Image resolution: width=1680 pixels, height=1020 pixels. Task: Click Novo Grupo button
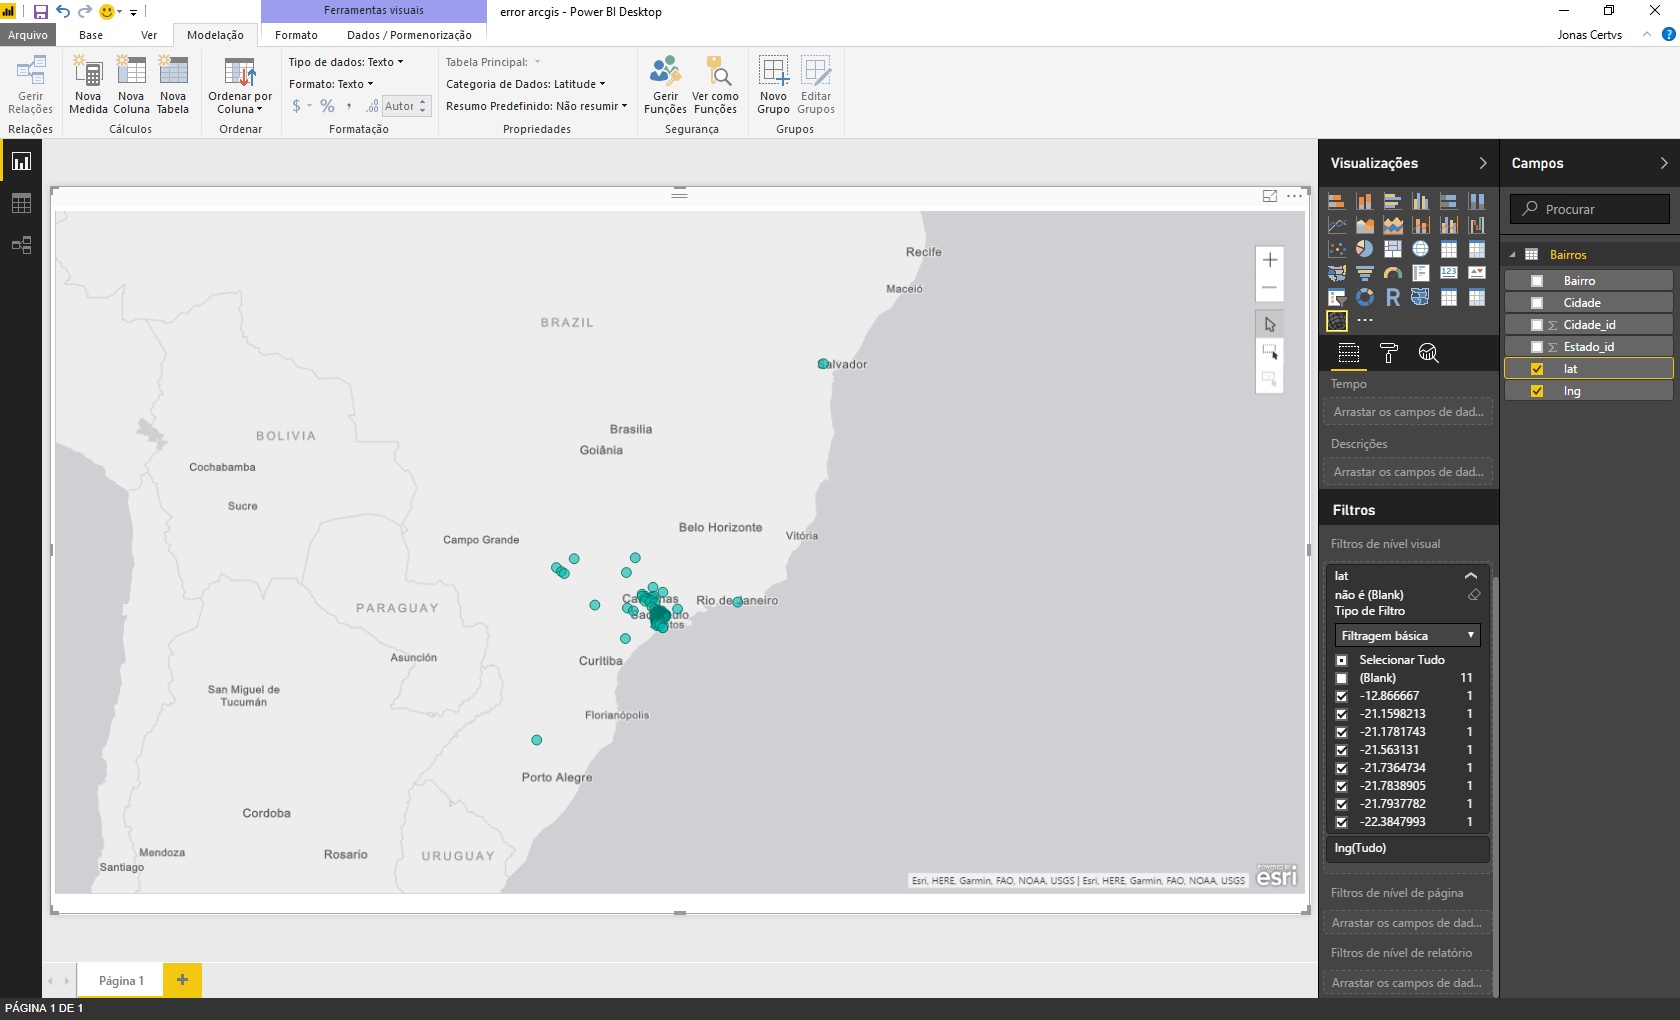click(x=773, y=85)
